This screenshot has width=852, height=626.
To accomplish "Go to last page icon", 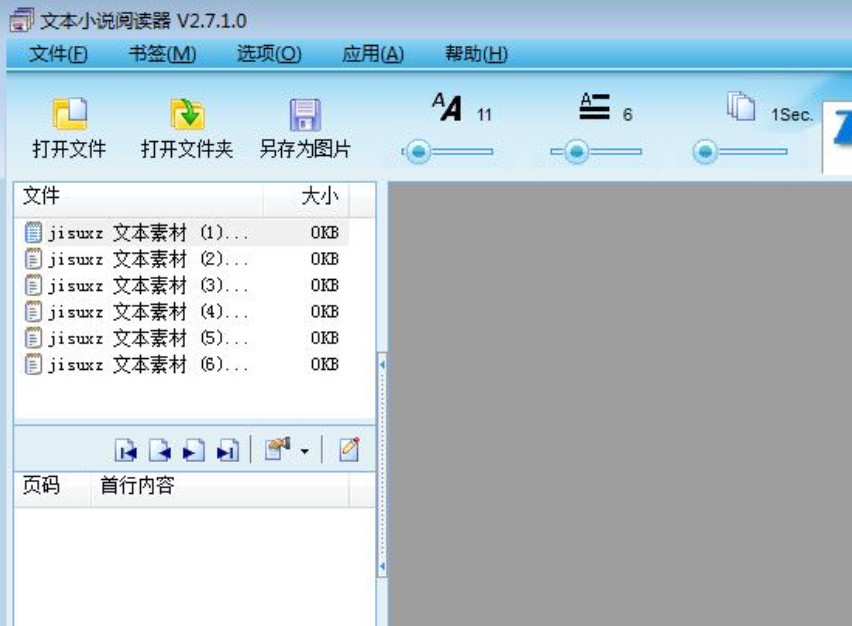I will (227, 450).
